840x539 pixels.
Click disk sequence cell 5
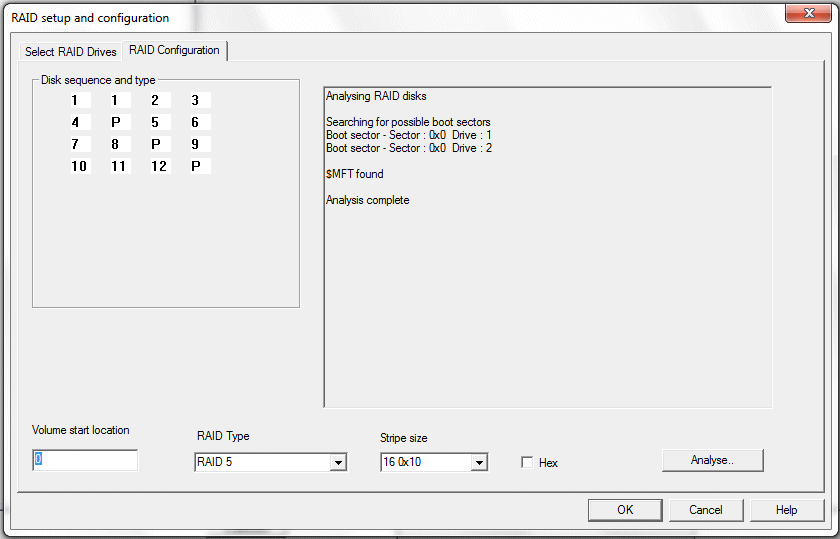coord(155,122)
